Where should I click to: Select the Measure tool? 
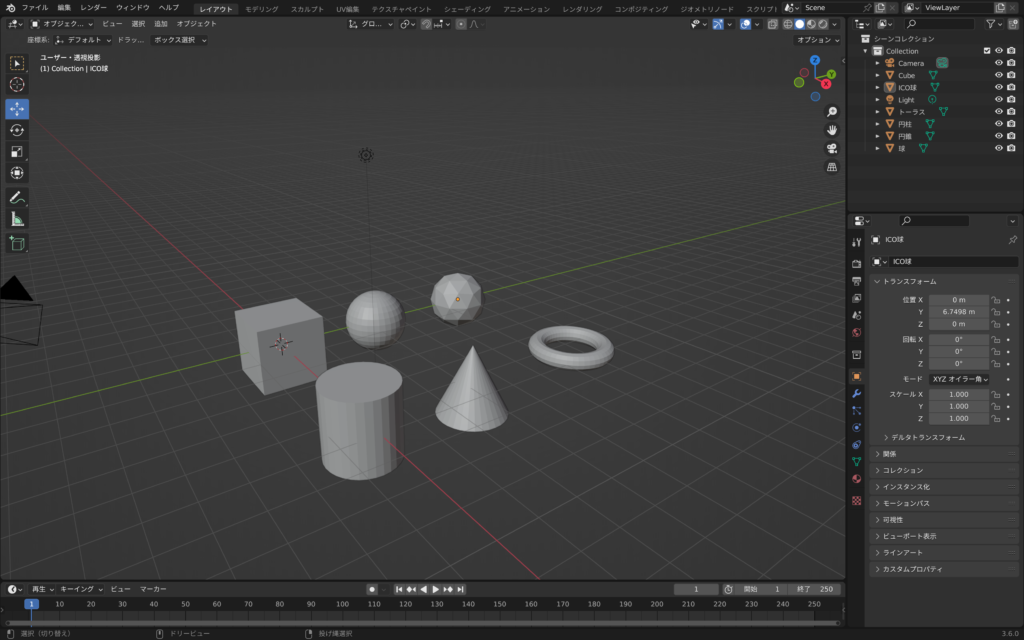pyautogui.click(x=17, y=219)
